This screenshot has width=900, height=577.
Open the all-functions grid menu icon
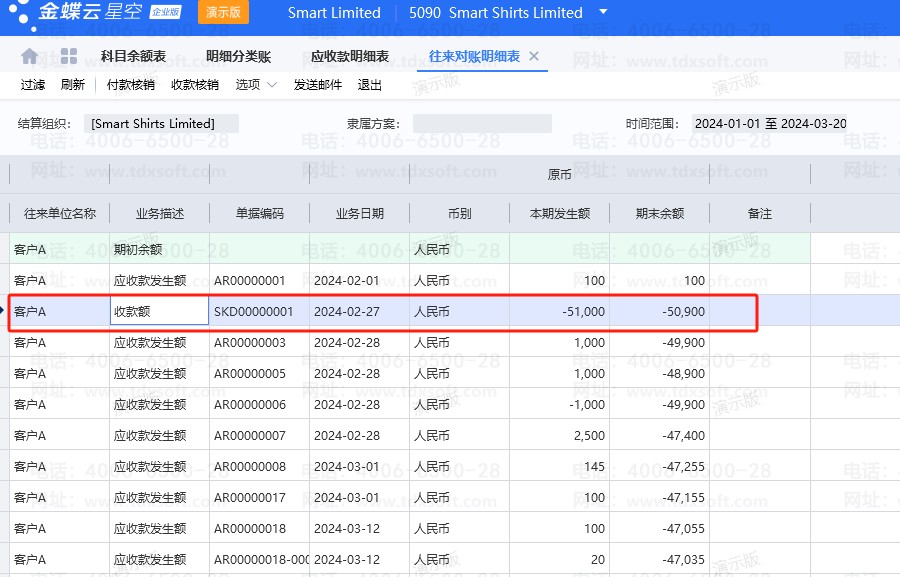coord(69,56)
